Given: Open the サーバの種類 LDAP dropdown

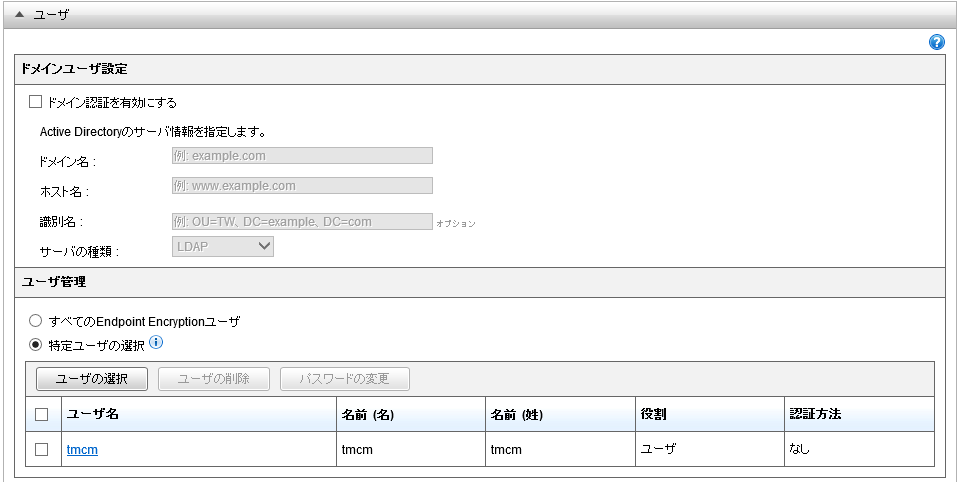Looking at the screenshot, I should [223, 246].
